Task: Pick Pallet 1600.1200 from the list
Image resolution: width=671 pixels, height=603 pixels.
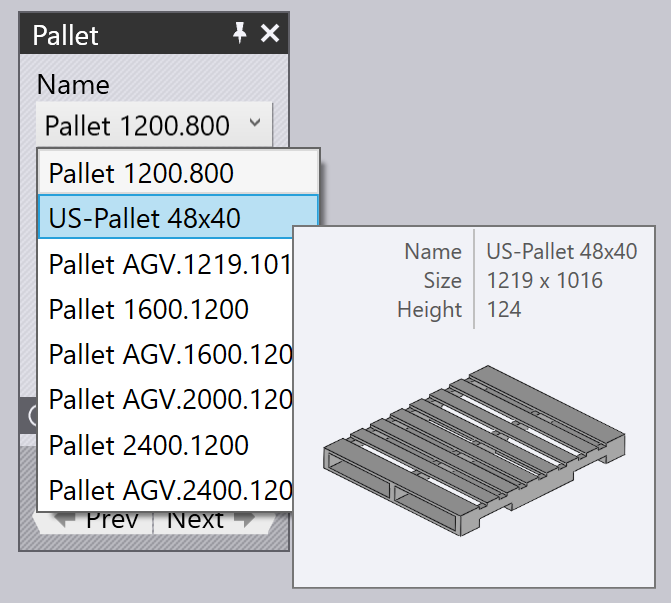Action: (x=166, y=309)
